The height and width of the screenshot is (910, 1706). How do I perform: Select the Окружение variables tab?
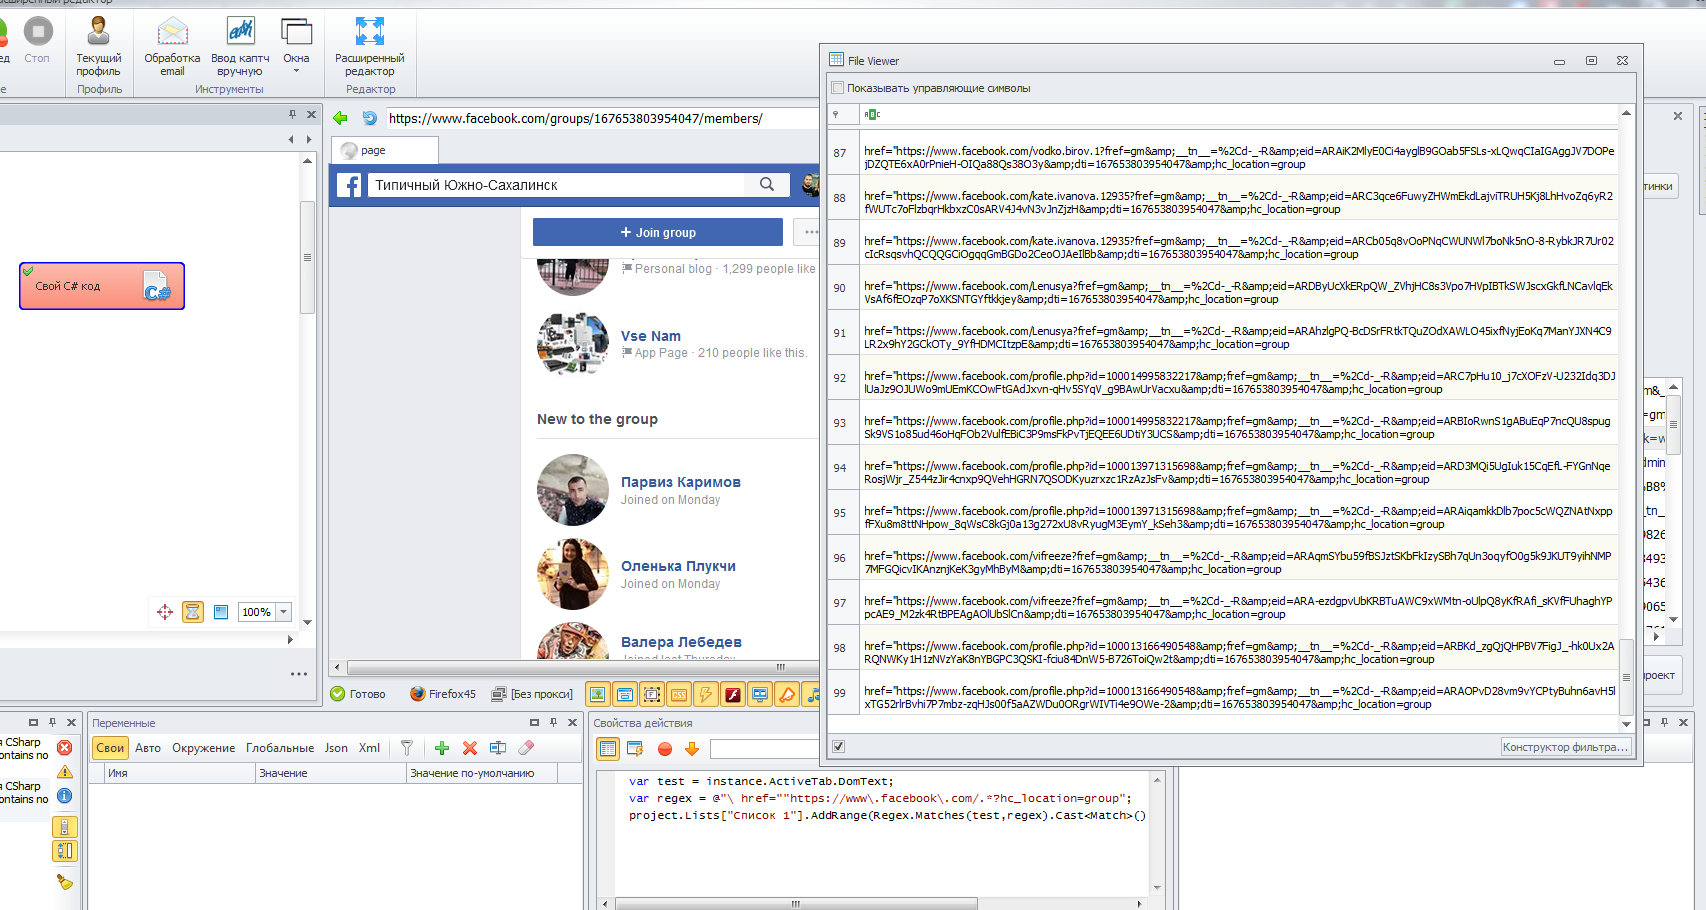click(x=203, y=748)
